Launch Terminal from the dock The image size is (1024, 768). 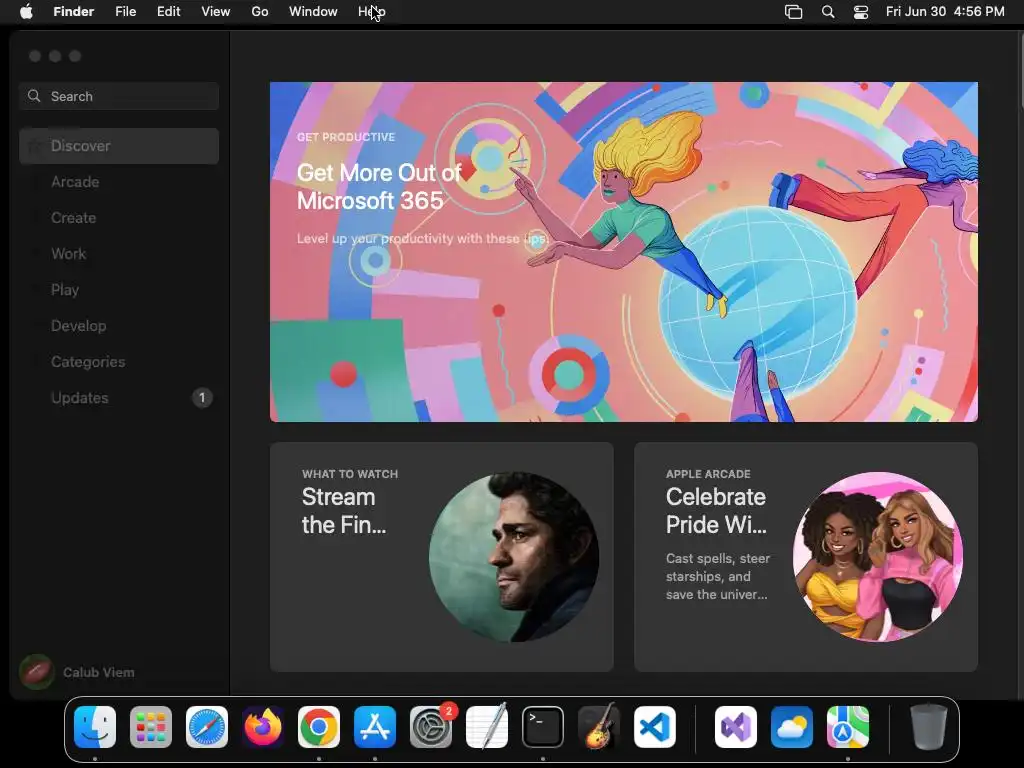point(543,727)
